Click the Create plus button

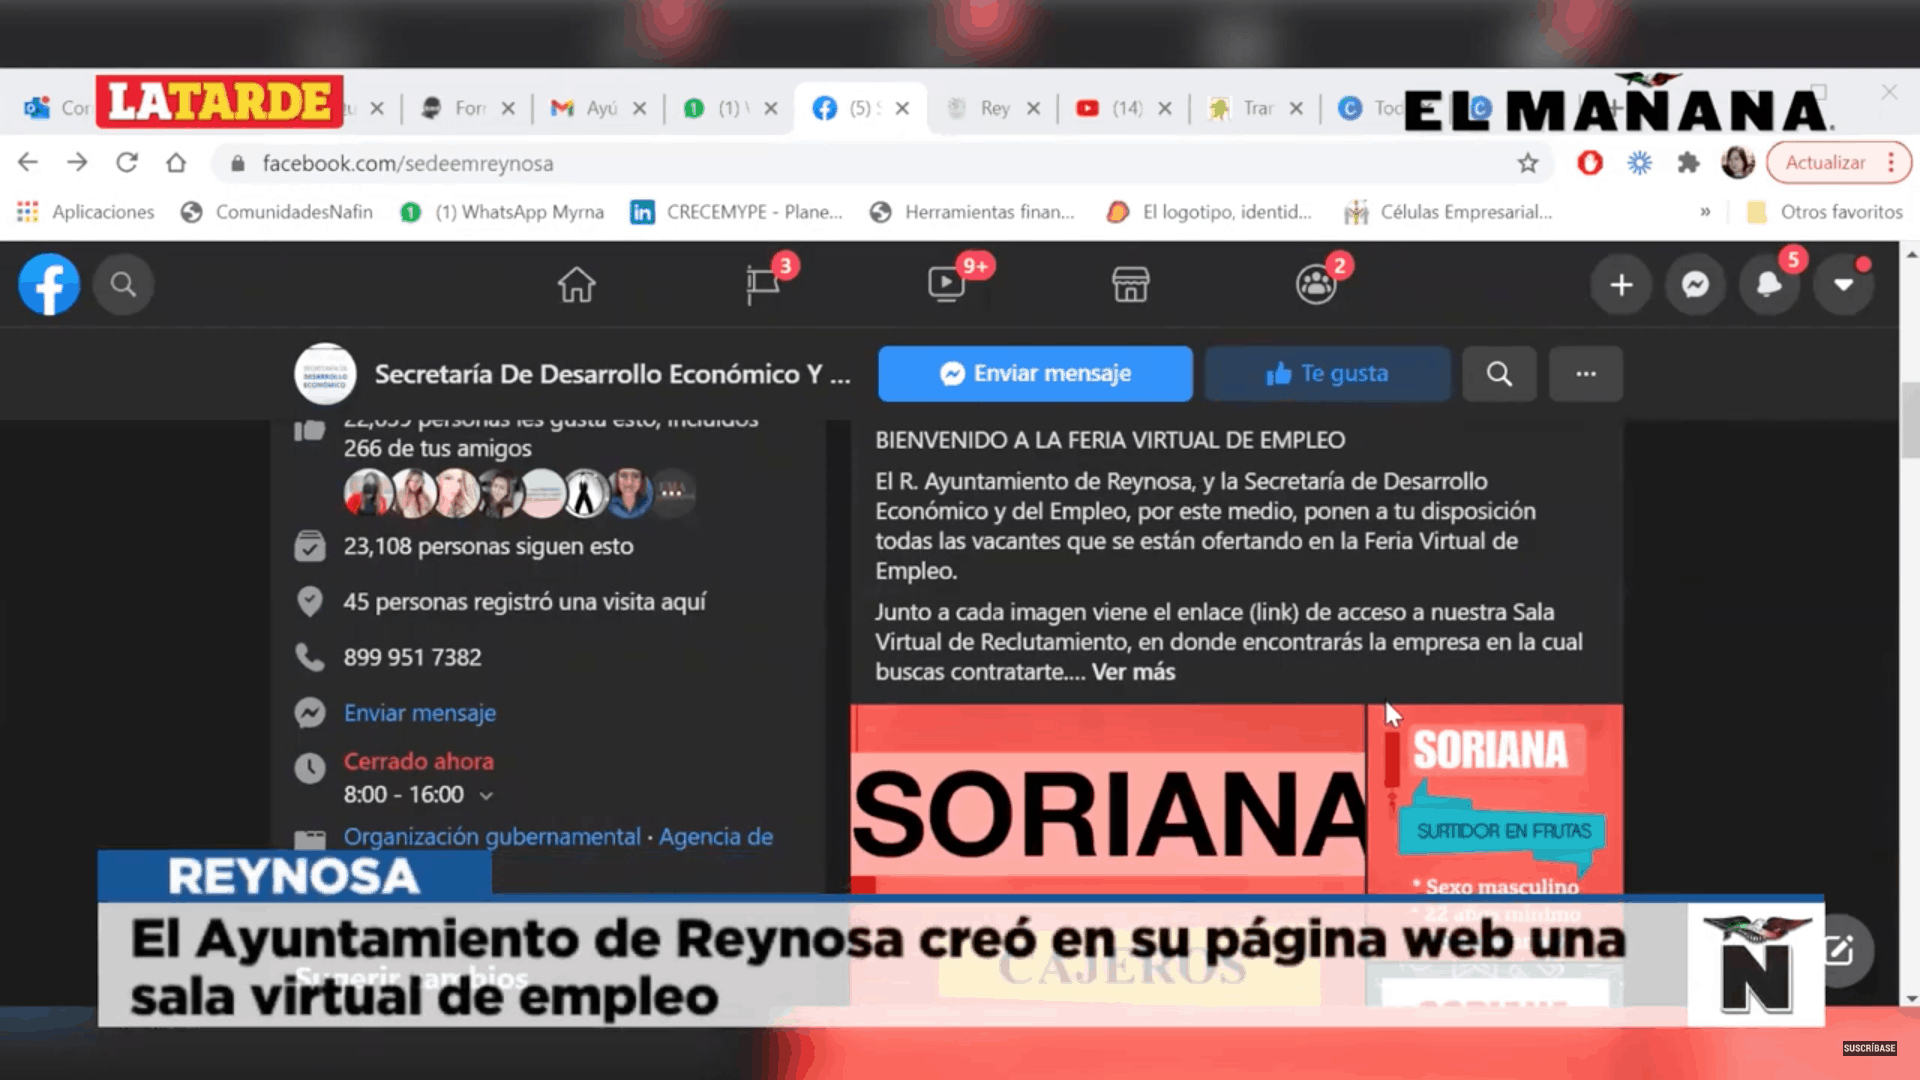click(1621, 285)
